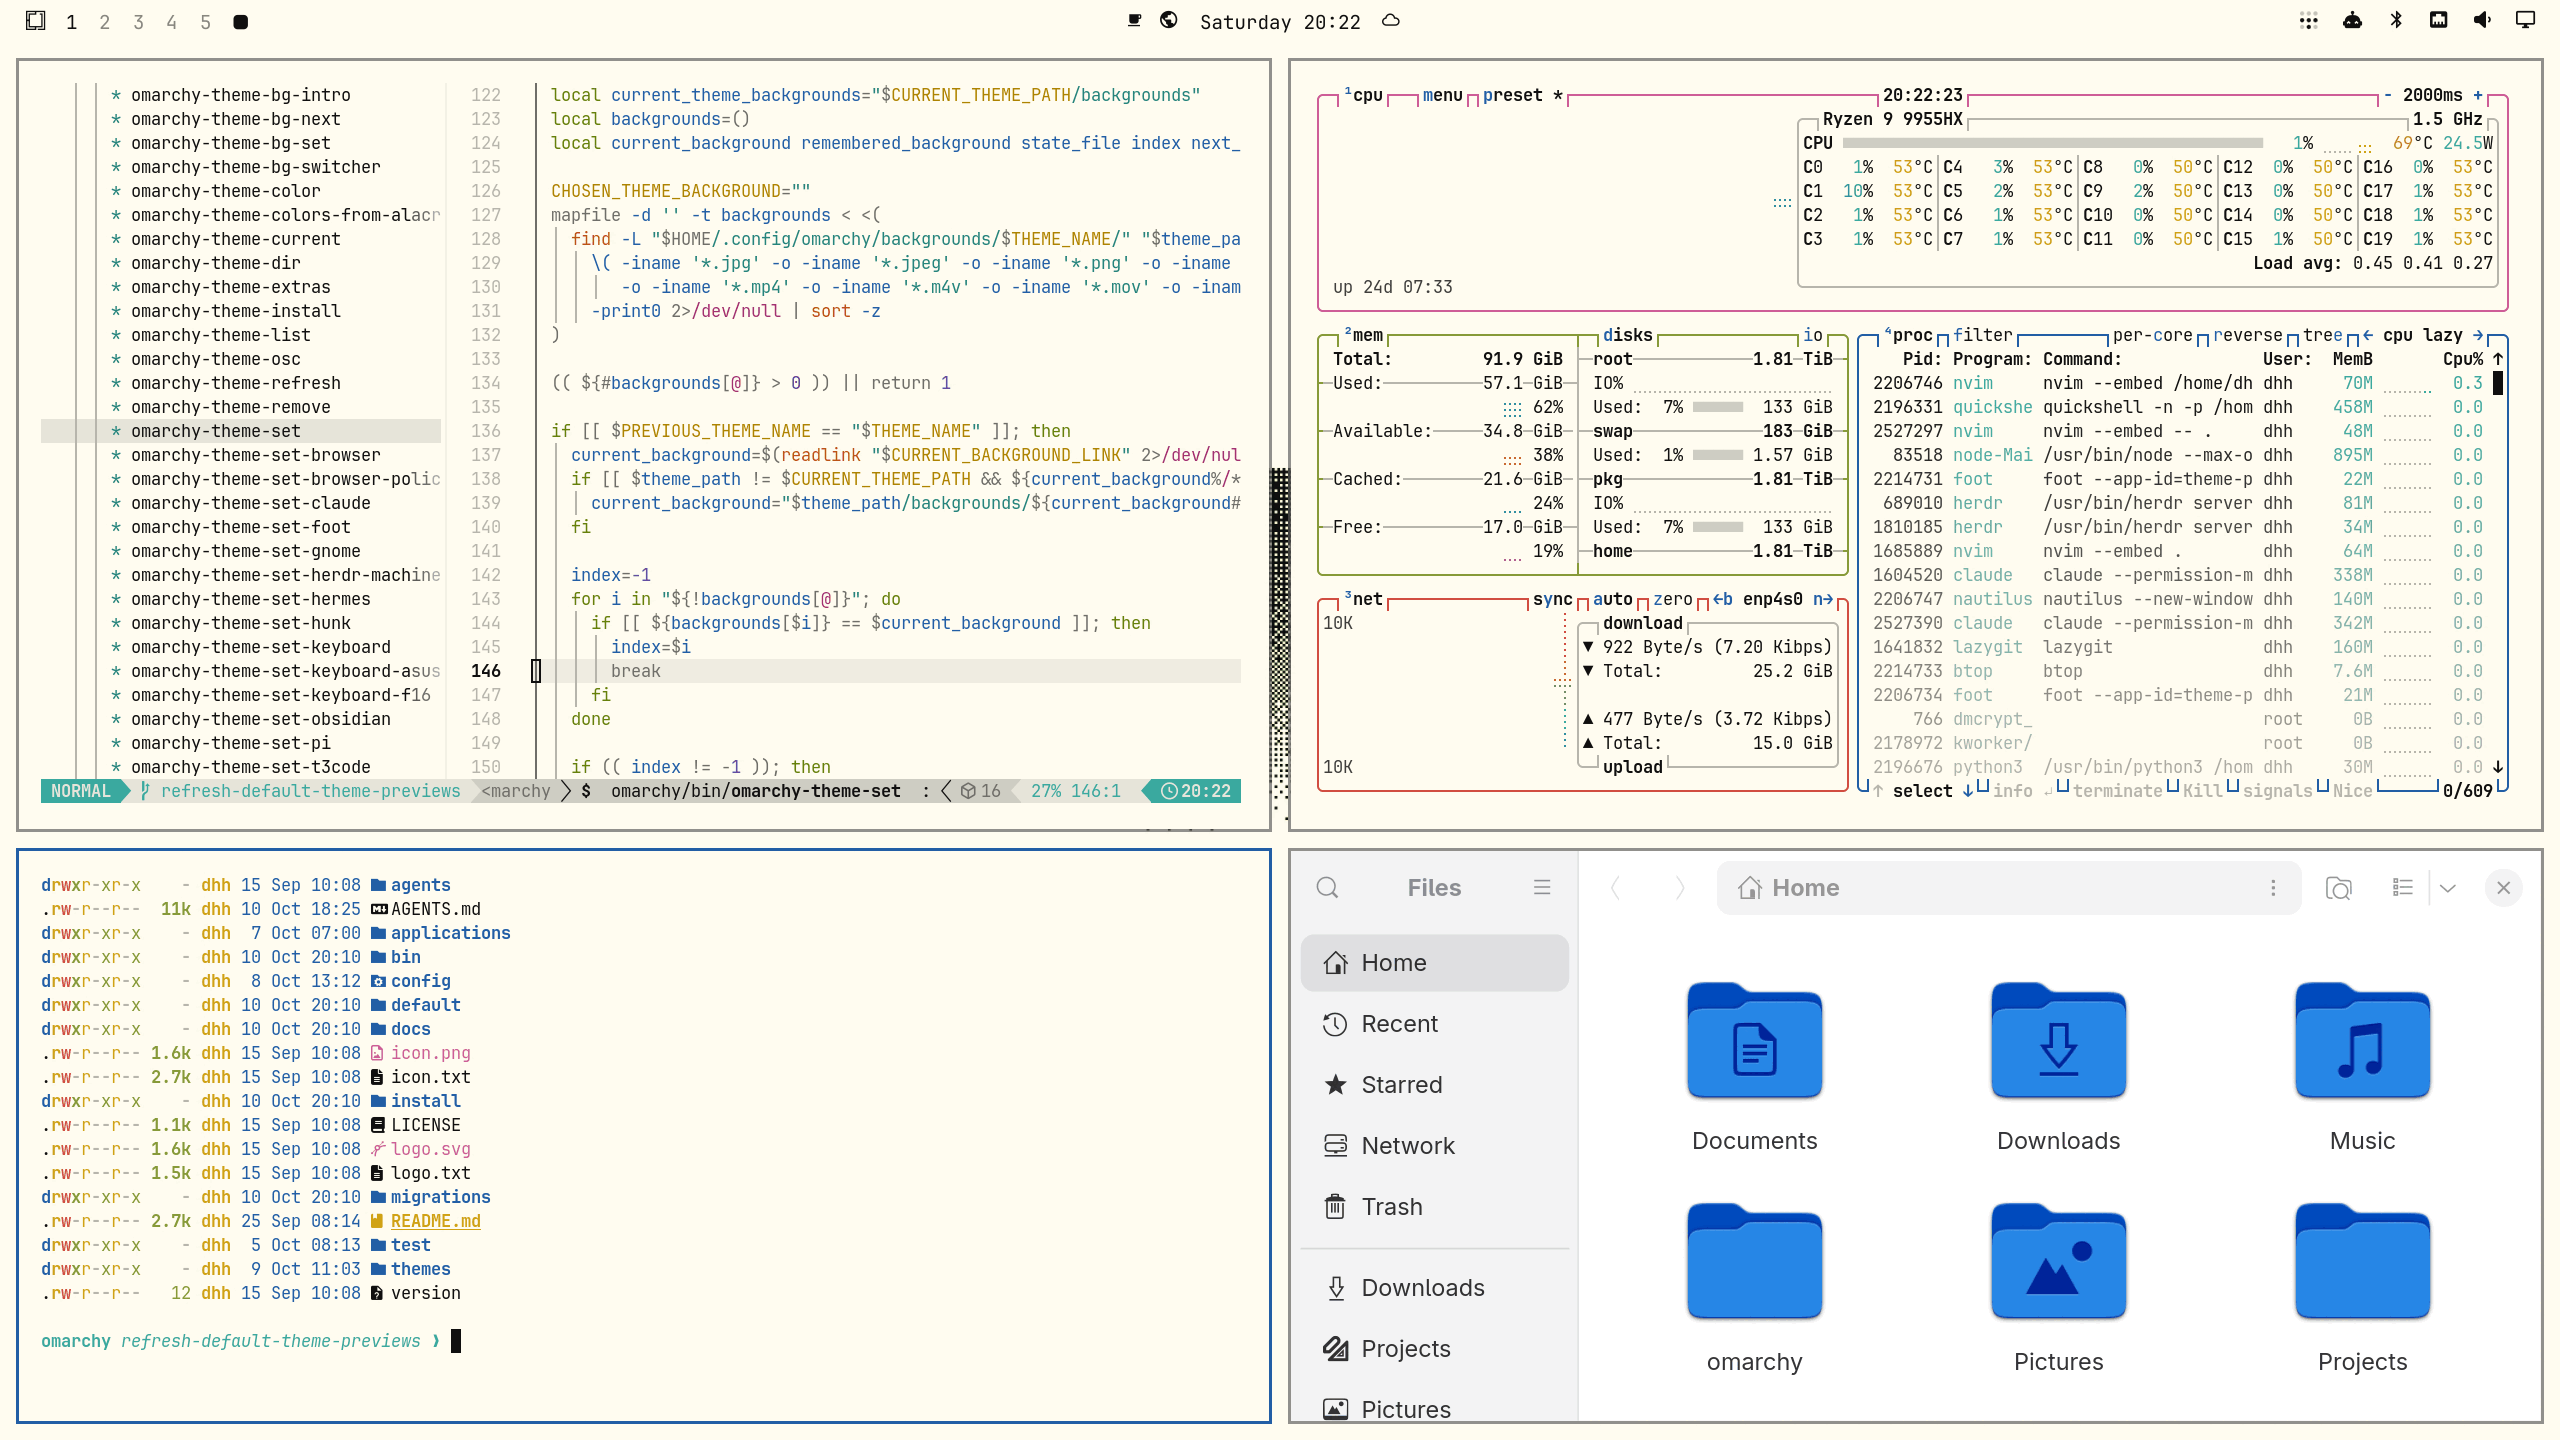This screenshot has width=2560, height=1440.
Task: Open the Projects folder icon in grid
Action: (2362, 1262)
